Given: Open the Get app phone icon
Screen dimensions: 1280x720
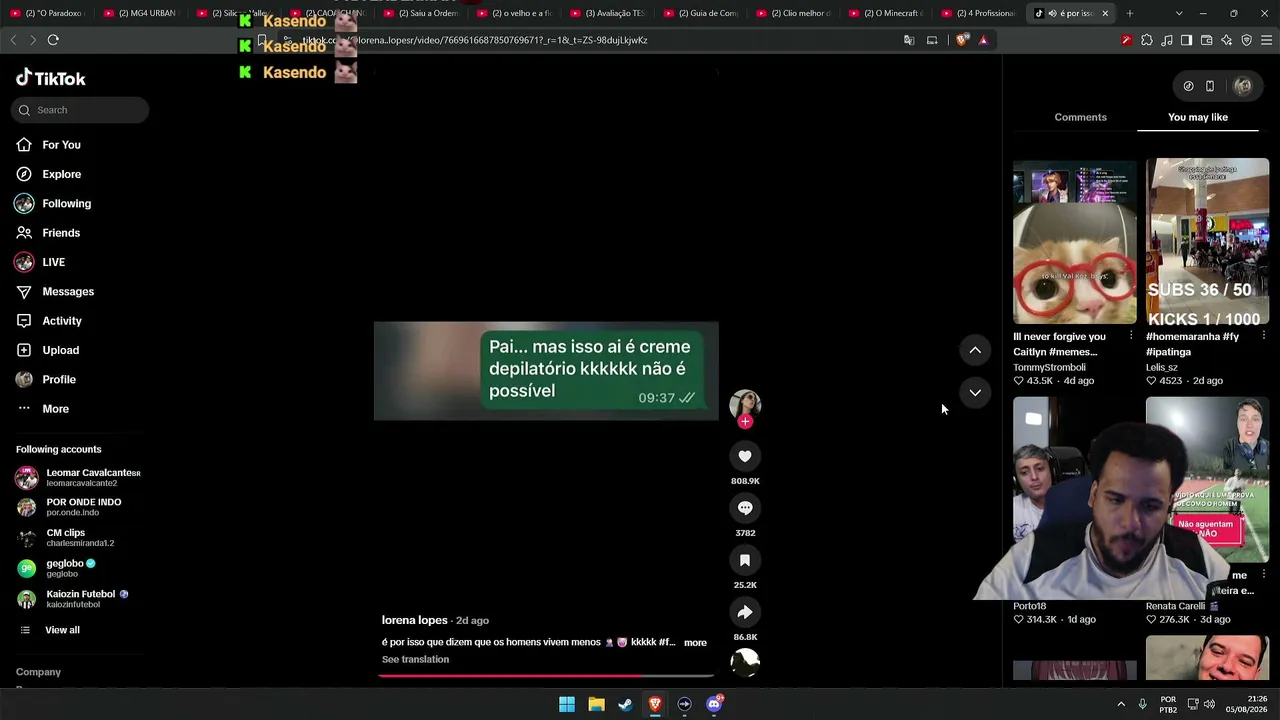Looking at the screenshot, I should (1210, 86).
